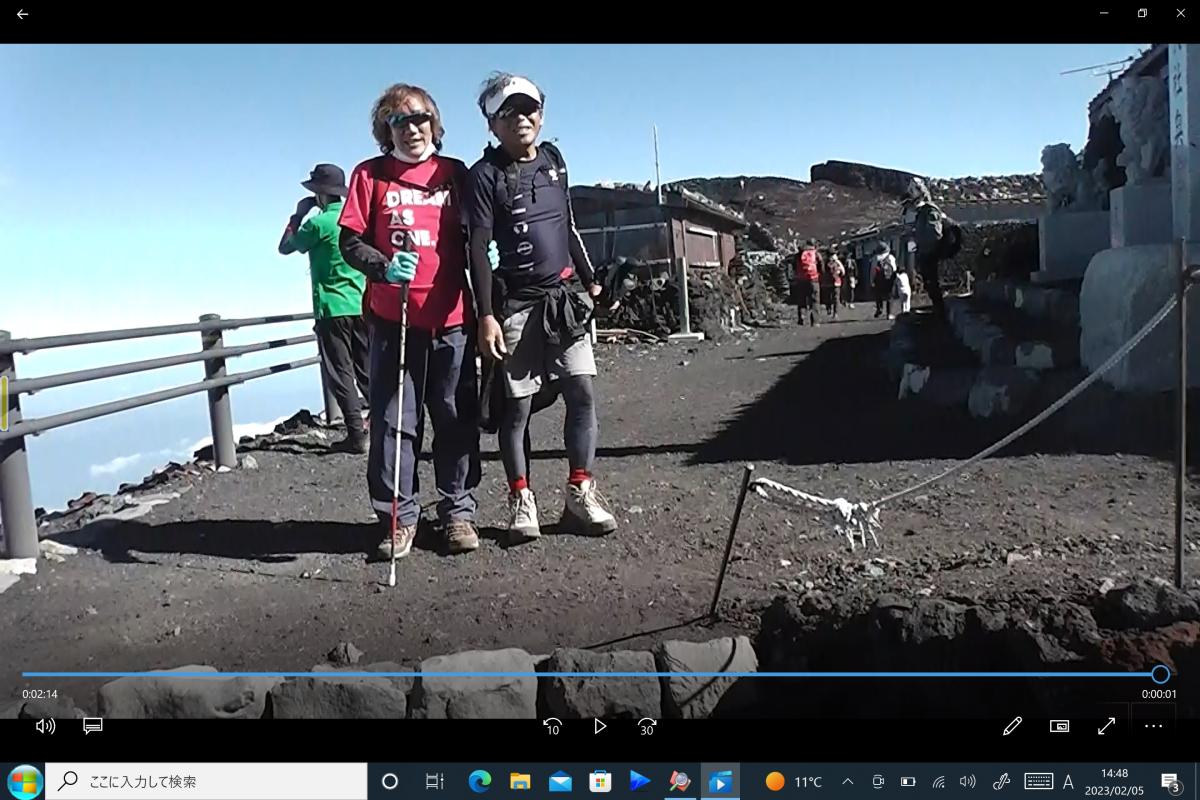This screenshot has width=1200, height=800.
Task: Click the Movies & TV taskbar icon
Action: point(720,781)
